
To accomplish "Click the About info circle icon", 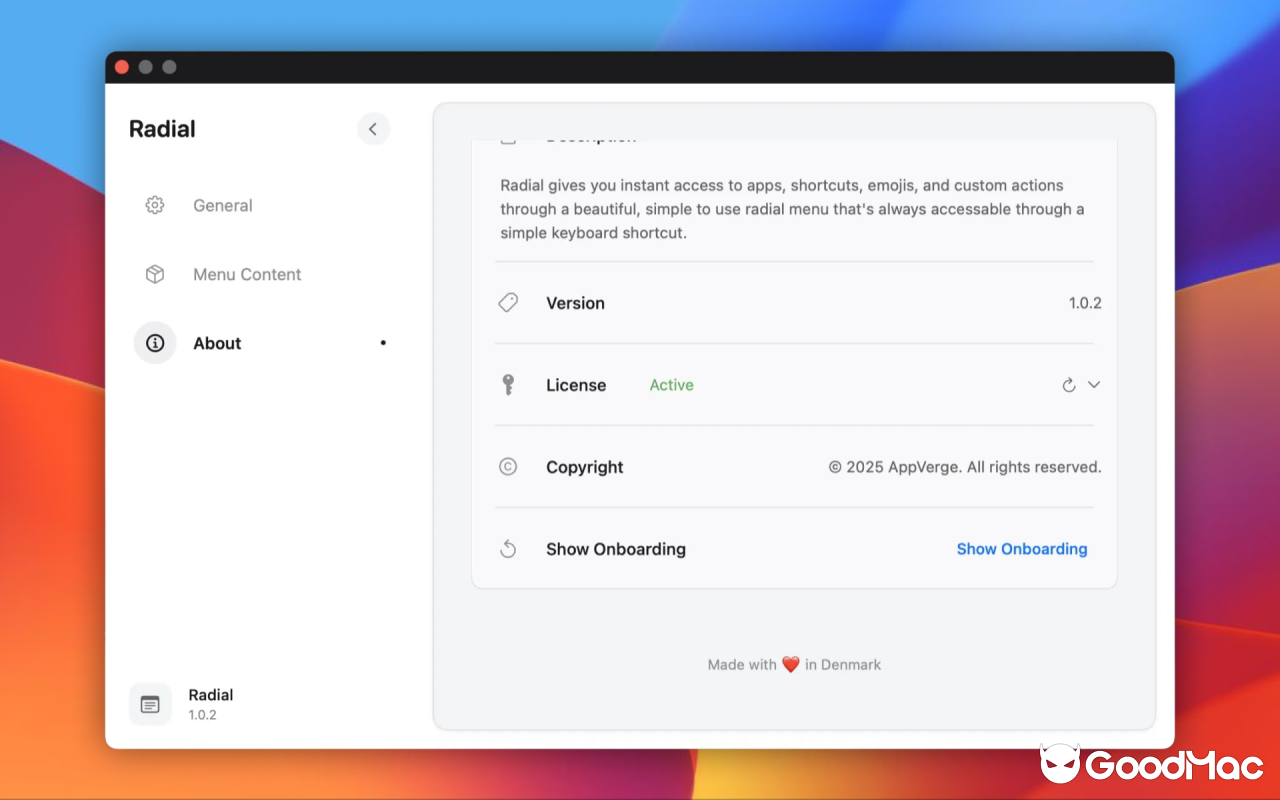I will click(x=155, y=342).
